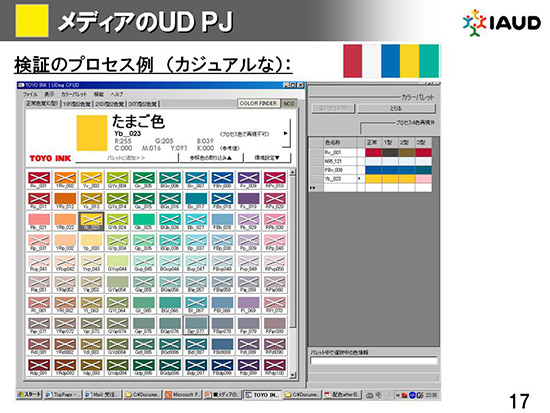The width and height of the screenshot is (550, 413).
Task: Click scroll down arrow of swatch grid
Action: point(293,375)
